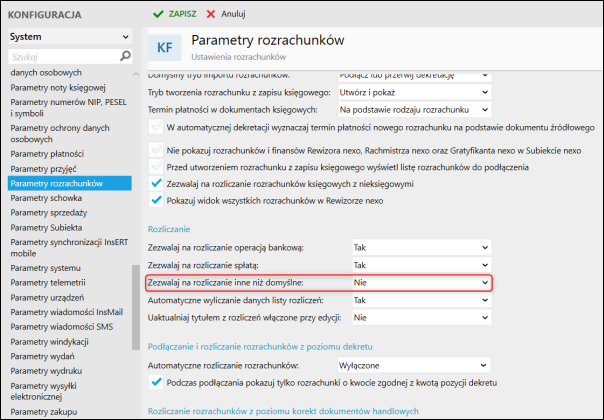Image resolution: width=604 pixels, height=420 pixels.
Task: Click the green ZAPISZ checkmark icon
Action: click(x=158, y=15)
